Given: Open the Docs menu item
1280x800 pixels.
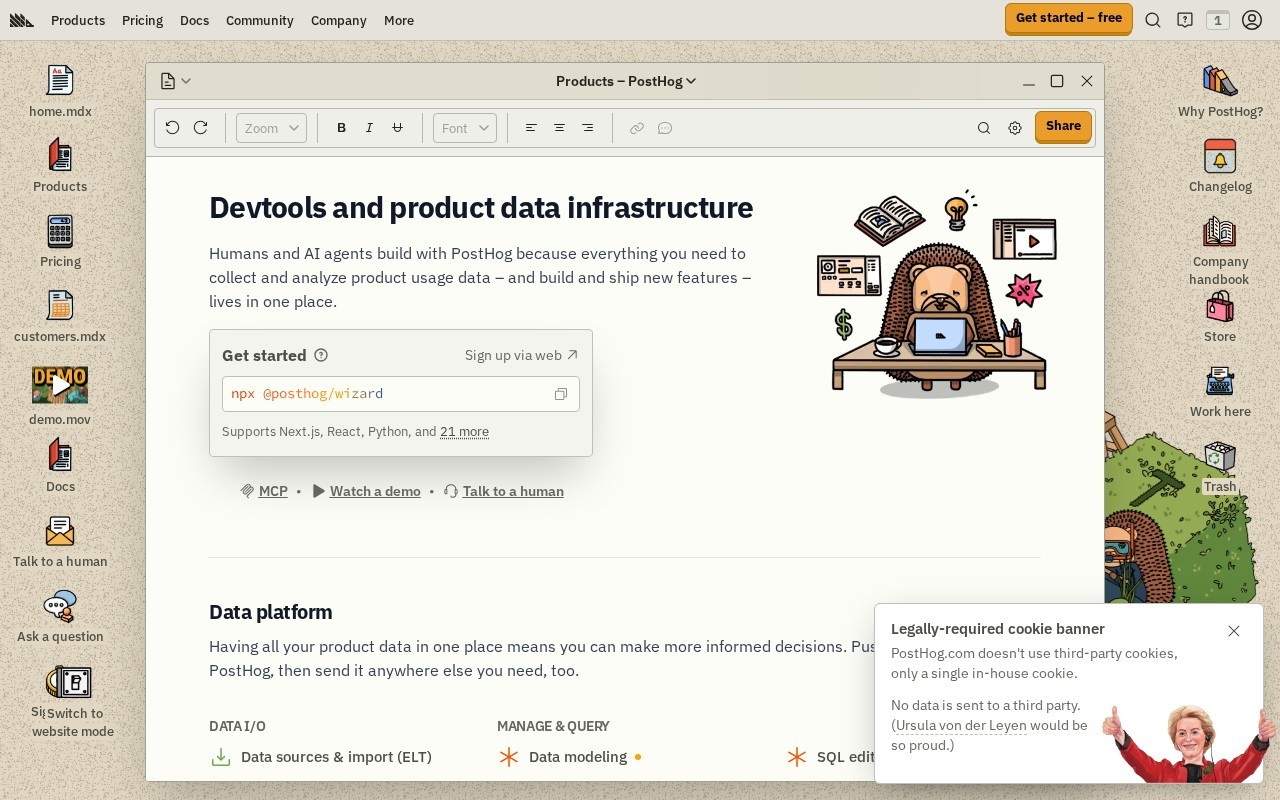Looking at the screenshot, I should [194, 20].
